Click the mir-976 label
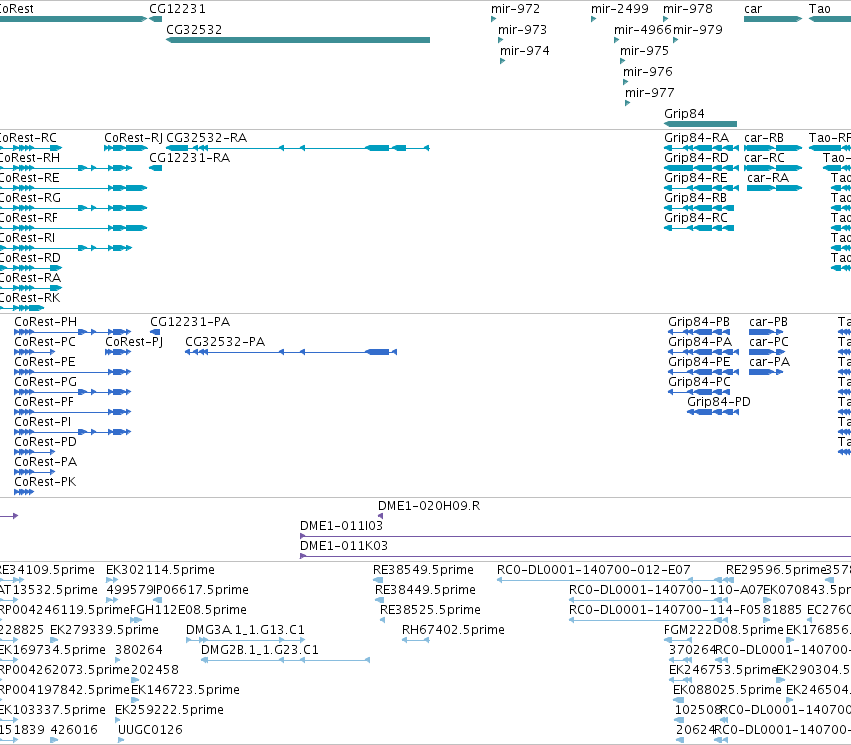 pos(648,72)
